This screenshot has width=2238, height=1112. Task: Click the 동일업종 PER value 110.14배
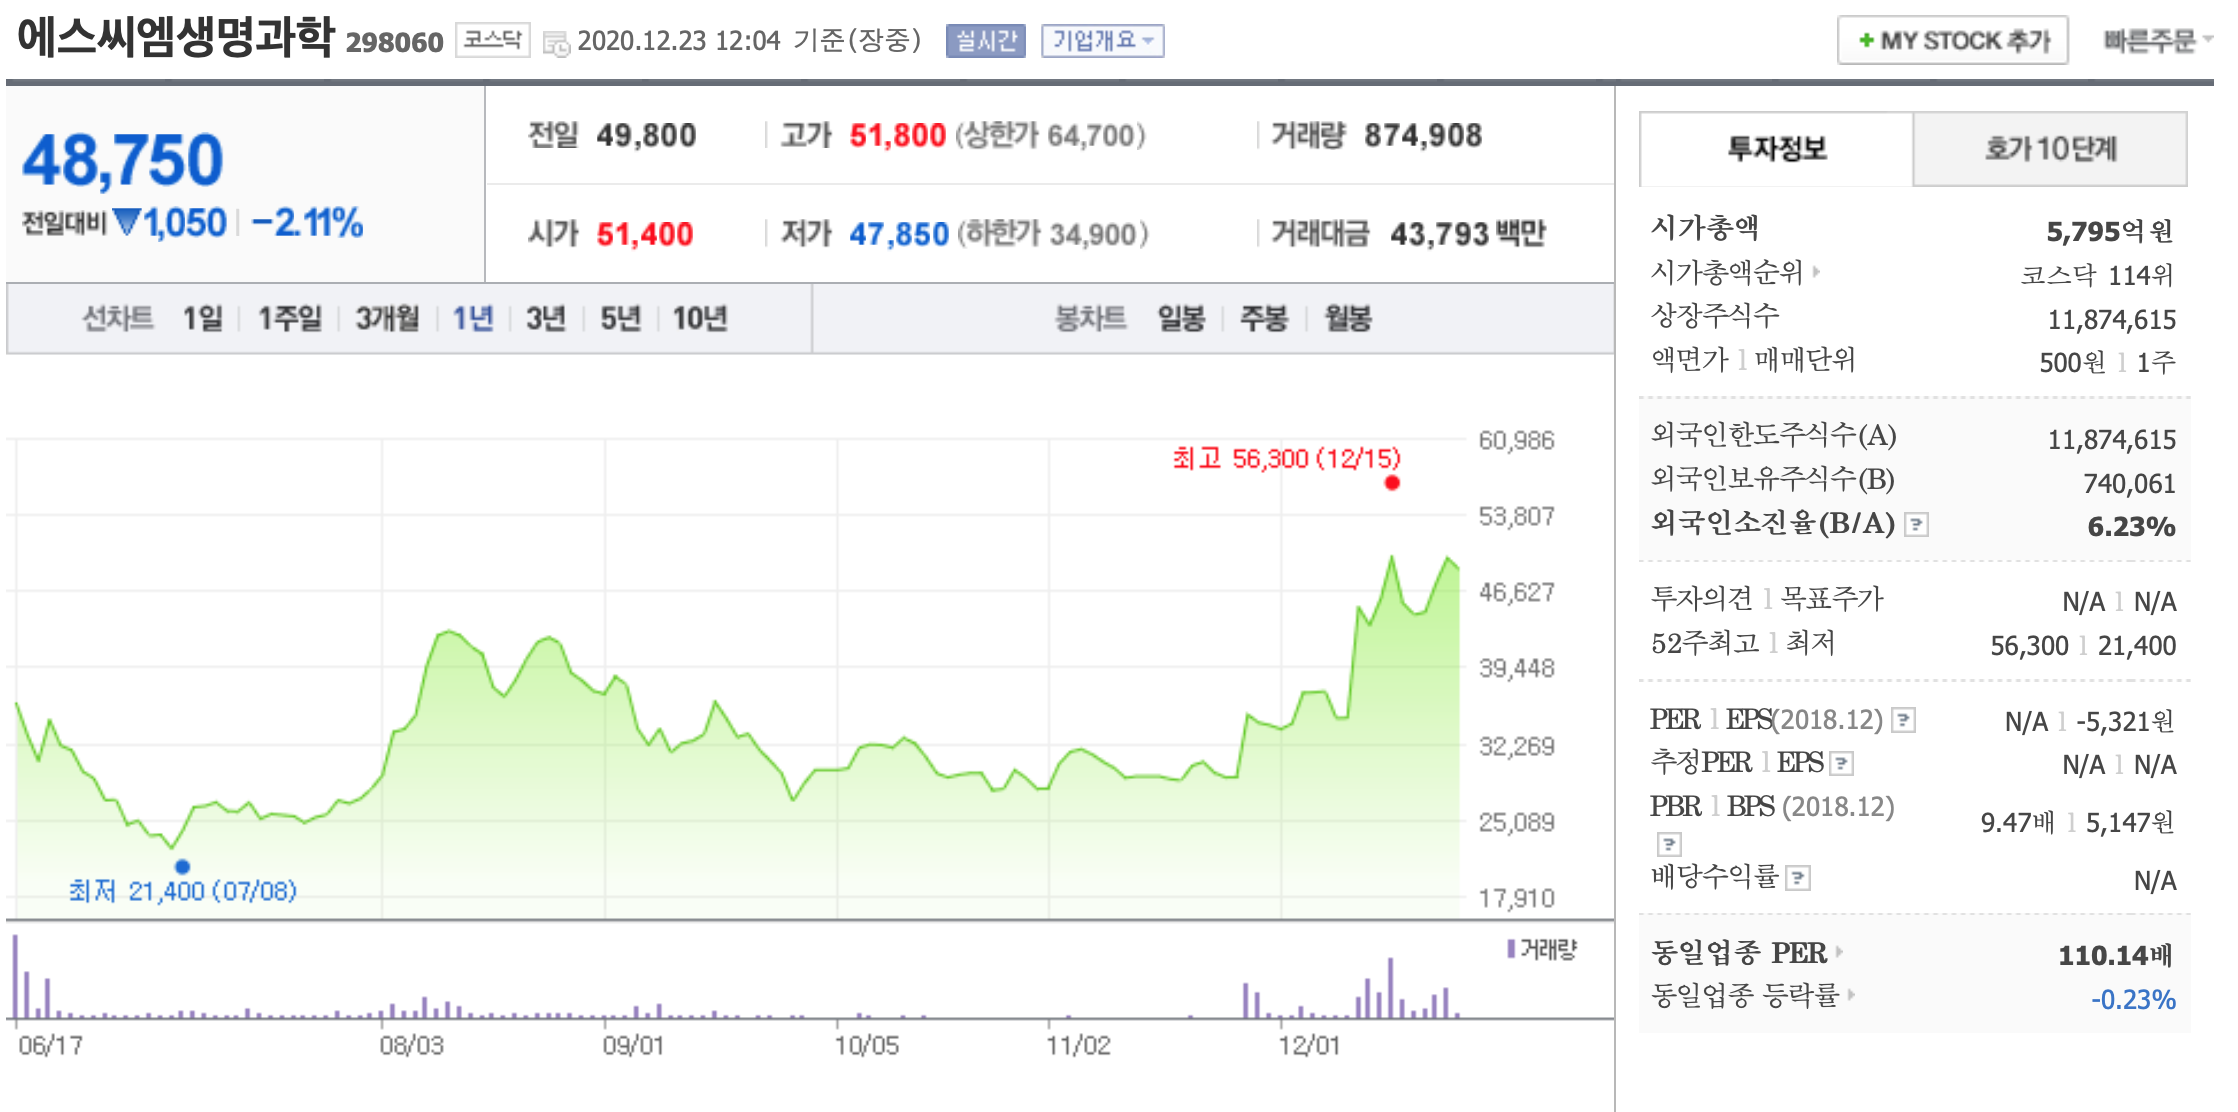point(2115,955)
